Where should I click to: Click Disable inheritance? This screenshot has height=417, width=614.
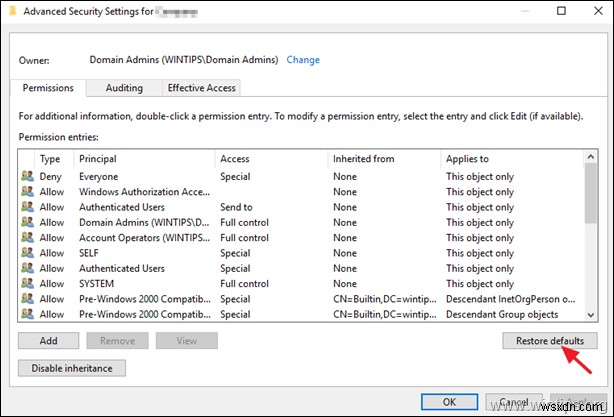72,368
